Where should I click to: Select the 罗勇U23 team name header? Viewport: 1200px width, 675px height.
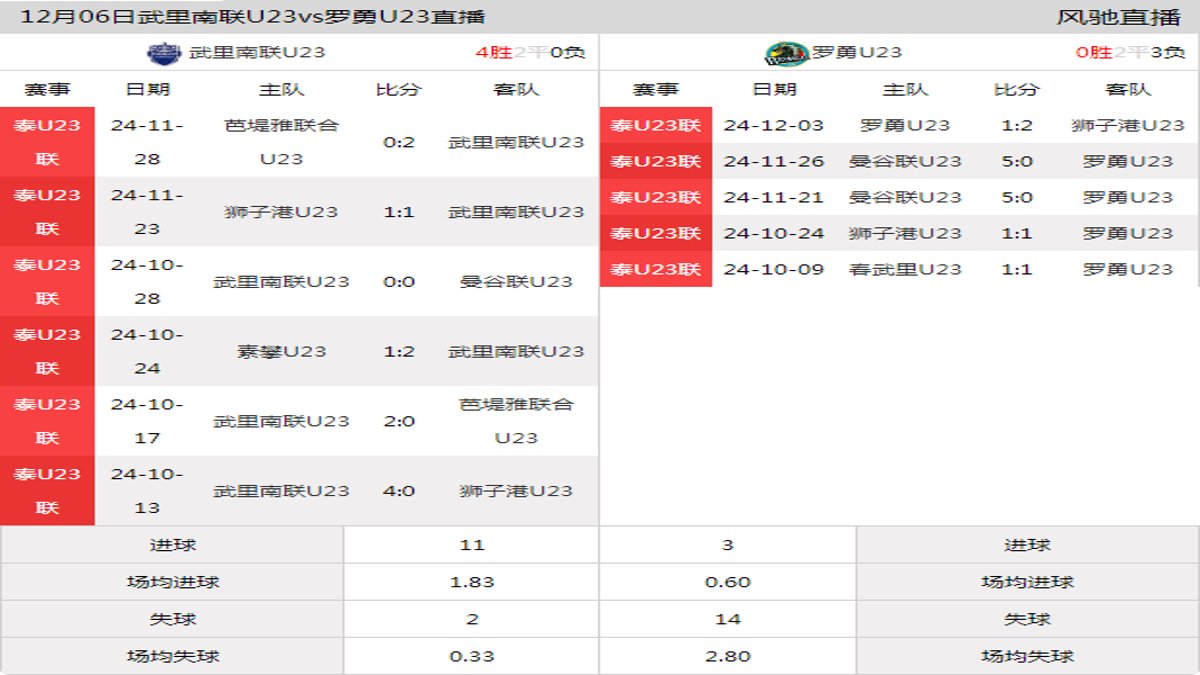click(857, 52)
